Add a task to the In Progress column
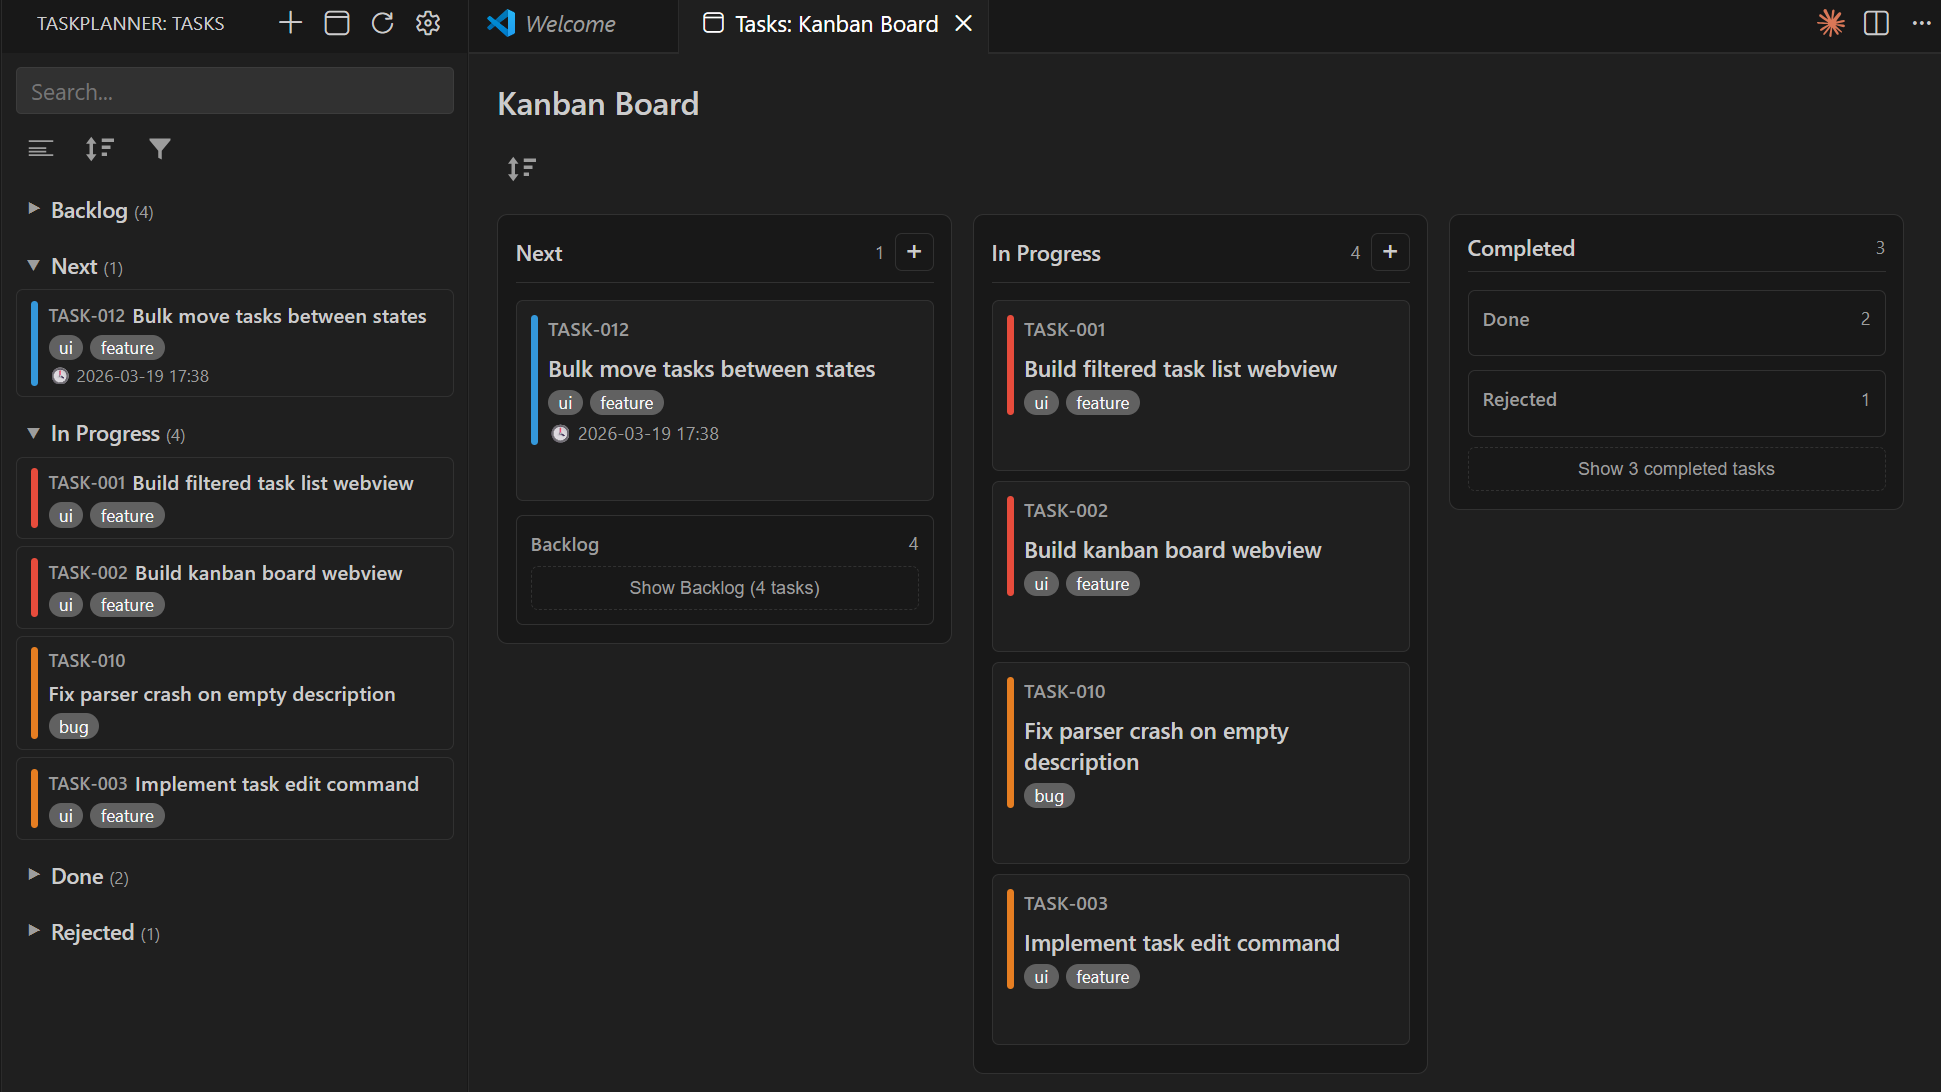1941x1092 pixels. pyautogui.click(x=1390, y=252)
